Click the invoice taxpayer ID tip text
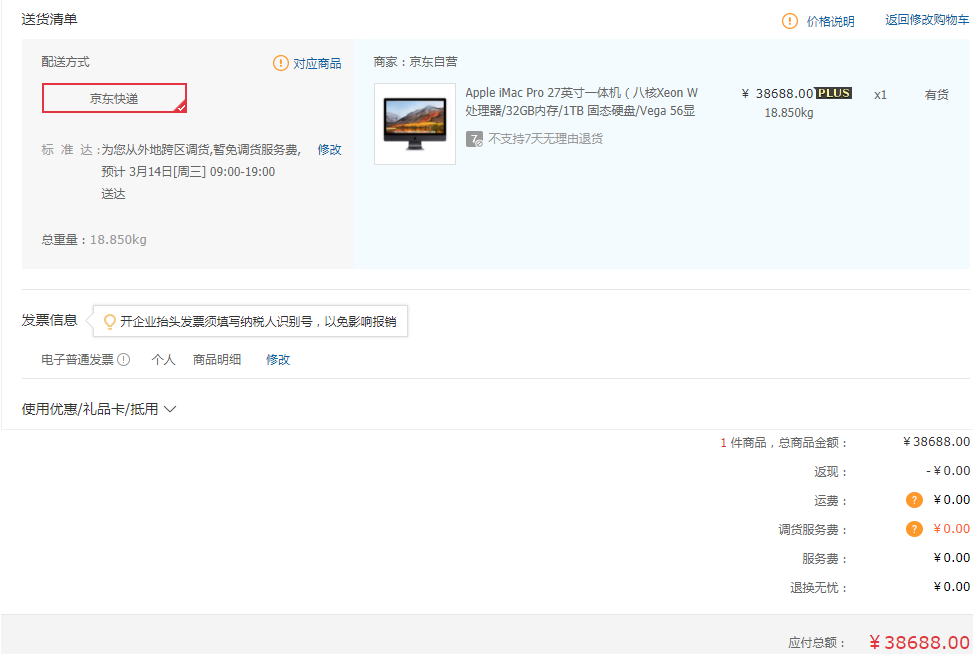This screenshot has width=973, height=654. click(x=258, y=321)
